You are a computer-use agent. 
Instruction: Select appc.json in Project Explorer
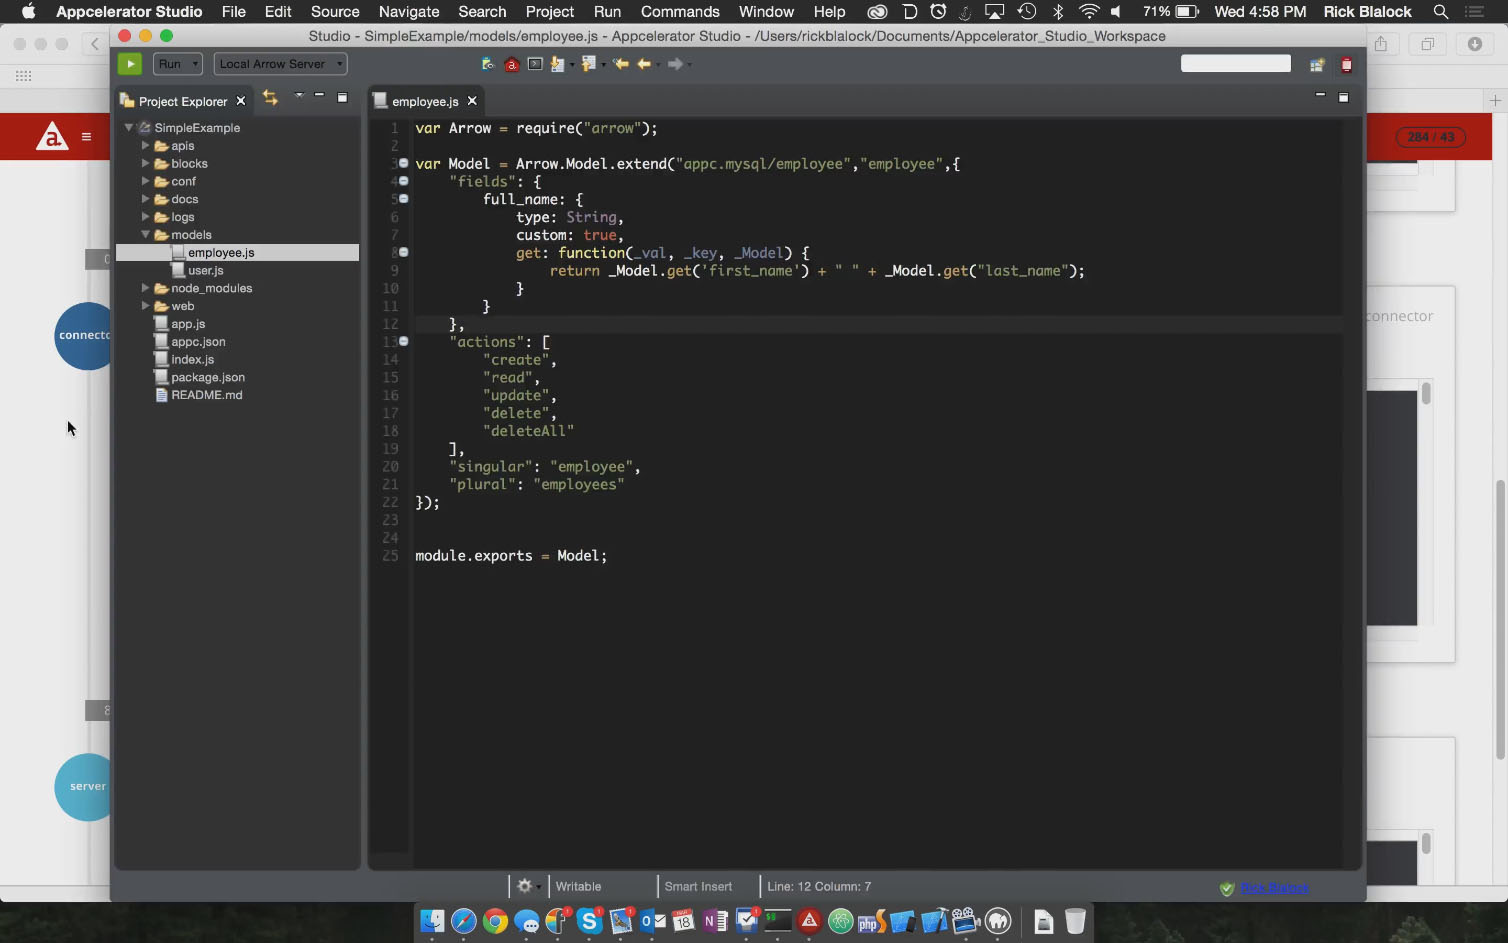(x=198, y=342)
